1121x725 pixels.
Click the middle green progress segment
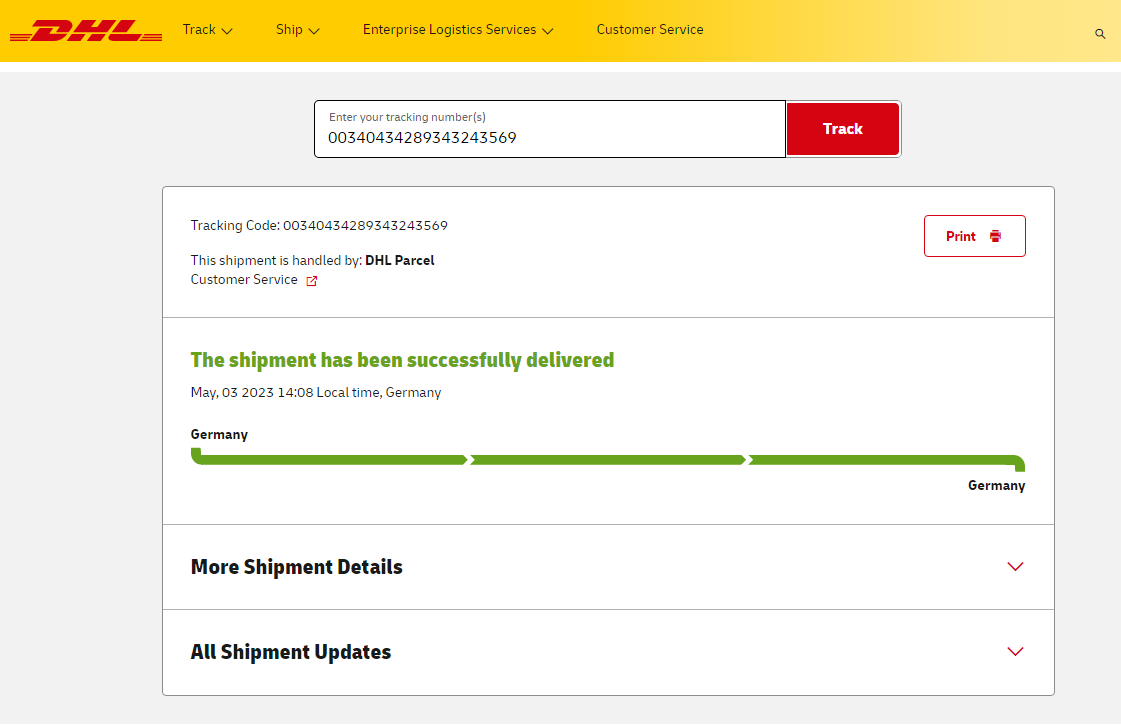(607, 460)
